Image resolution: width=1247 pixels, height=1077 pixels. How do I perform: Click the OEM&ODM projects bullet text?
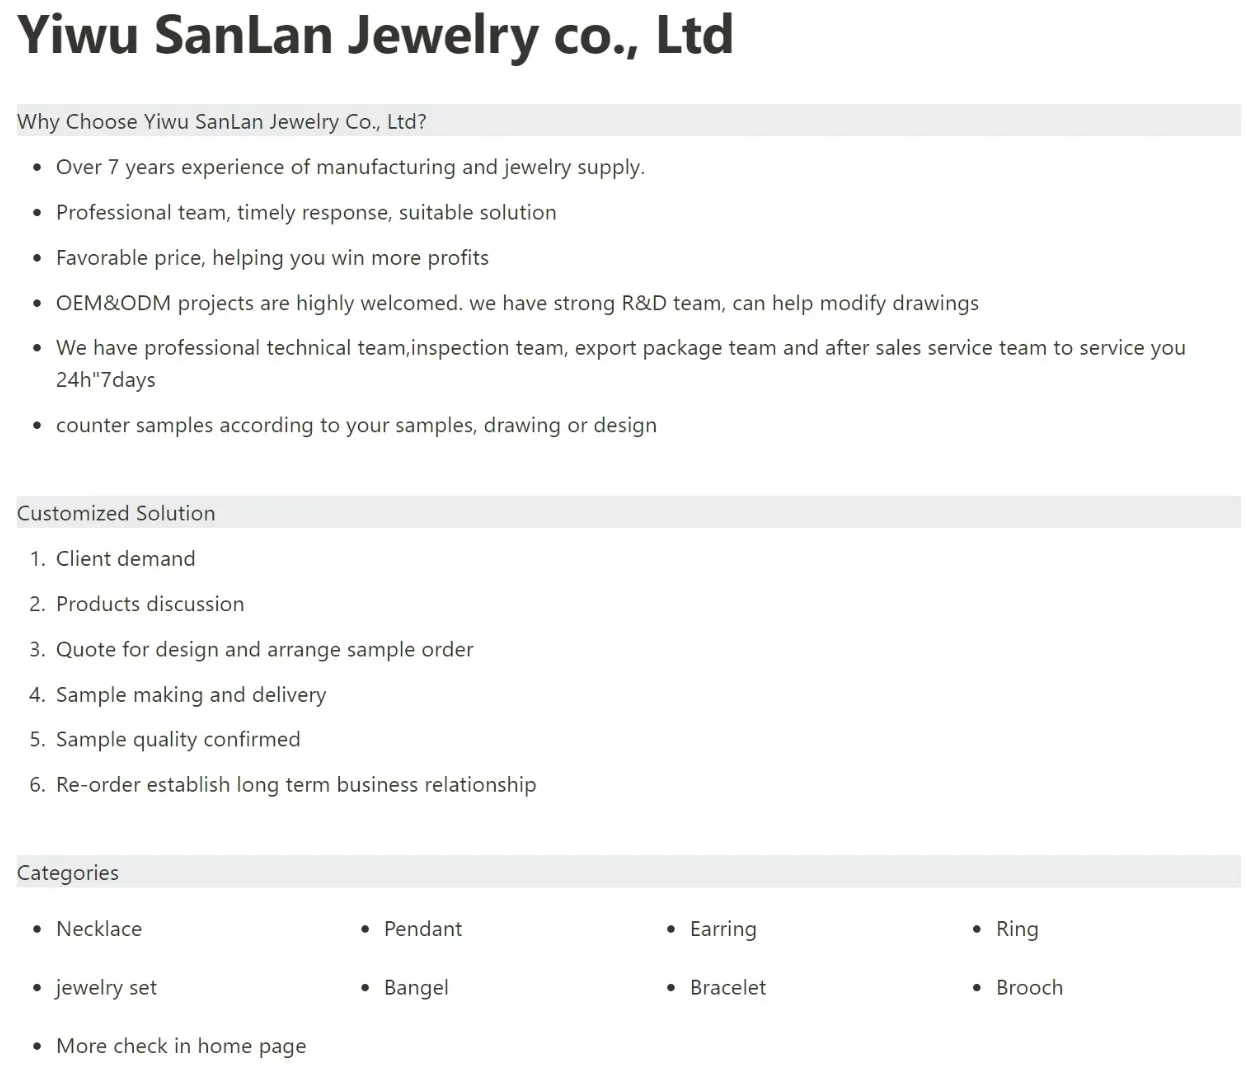pos(517,303)
